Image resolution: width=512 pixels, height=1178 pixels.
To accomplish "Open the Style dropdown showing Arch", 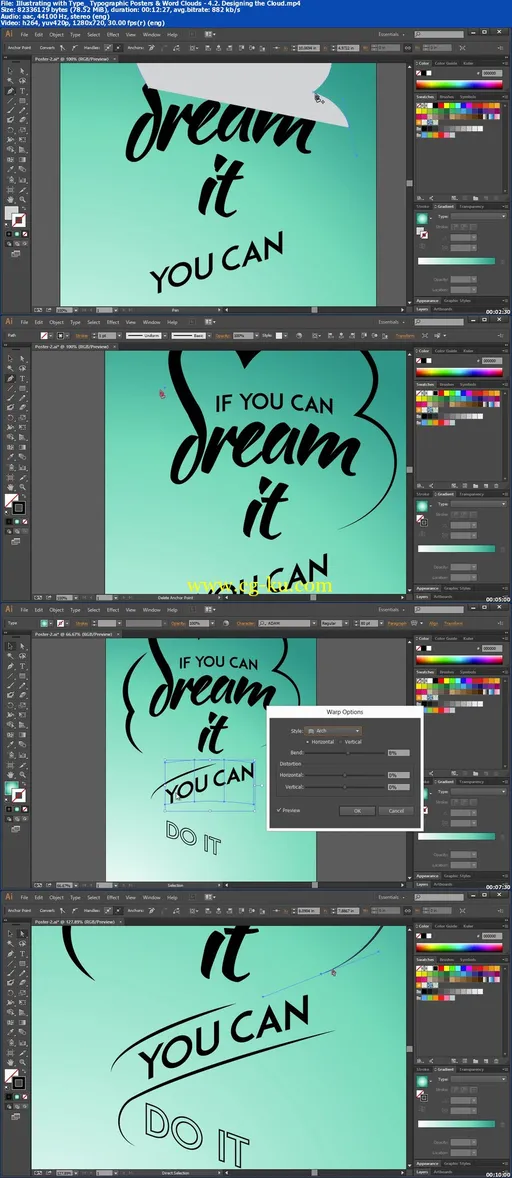I will [x=333, y=730].
